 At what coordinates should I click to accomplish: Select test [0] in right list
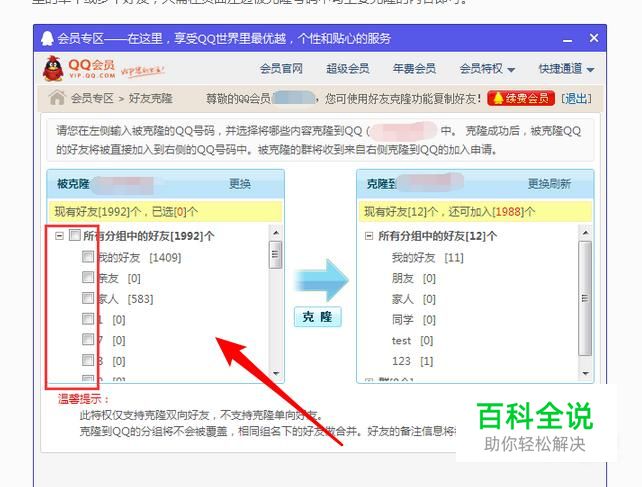point(412,340)
